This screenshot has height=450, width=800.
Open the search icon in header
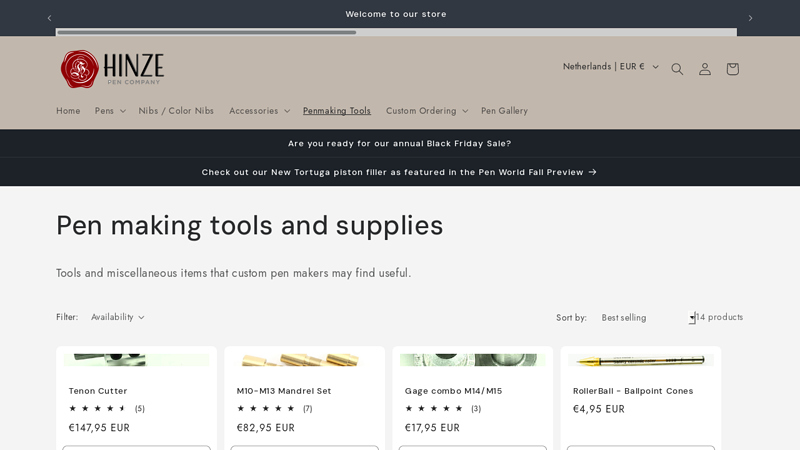click(677, 69)
